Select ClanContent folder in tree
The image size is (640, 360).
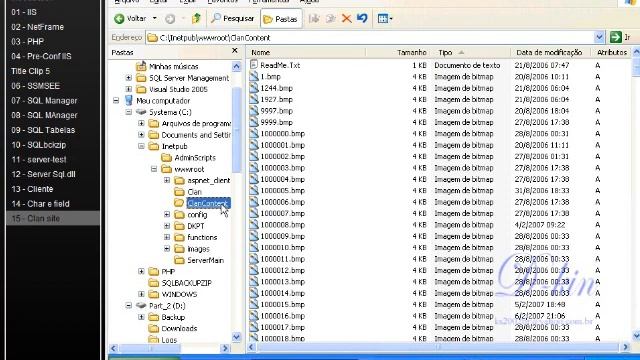pos(208,203)
